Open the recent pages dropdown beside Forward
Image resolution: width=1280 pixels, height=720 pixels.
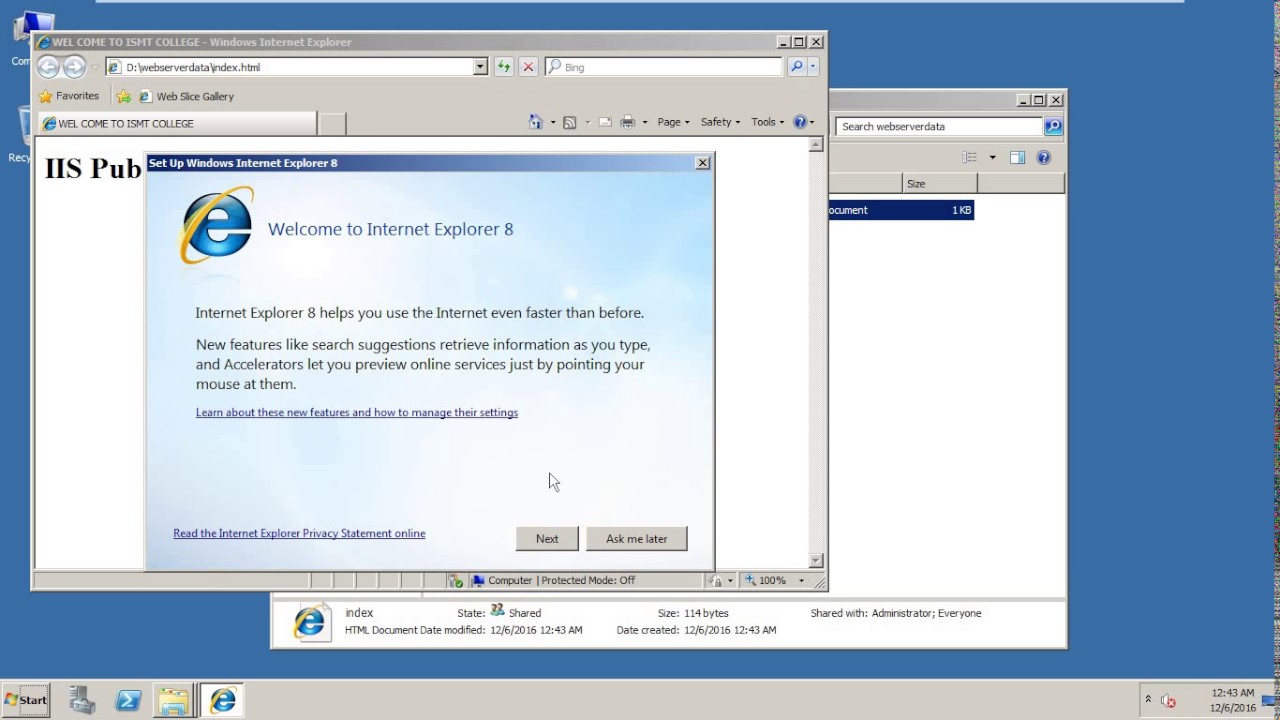click(94, 67)
